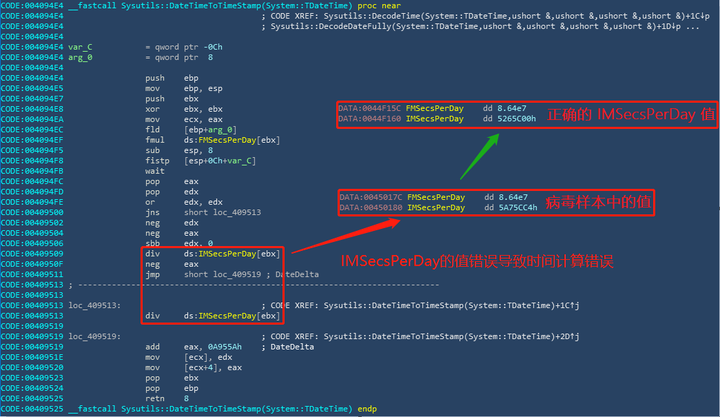Click 'pop eax' at address 004094FC

pyautogui.click(x=172, y=181)
